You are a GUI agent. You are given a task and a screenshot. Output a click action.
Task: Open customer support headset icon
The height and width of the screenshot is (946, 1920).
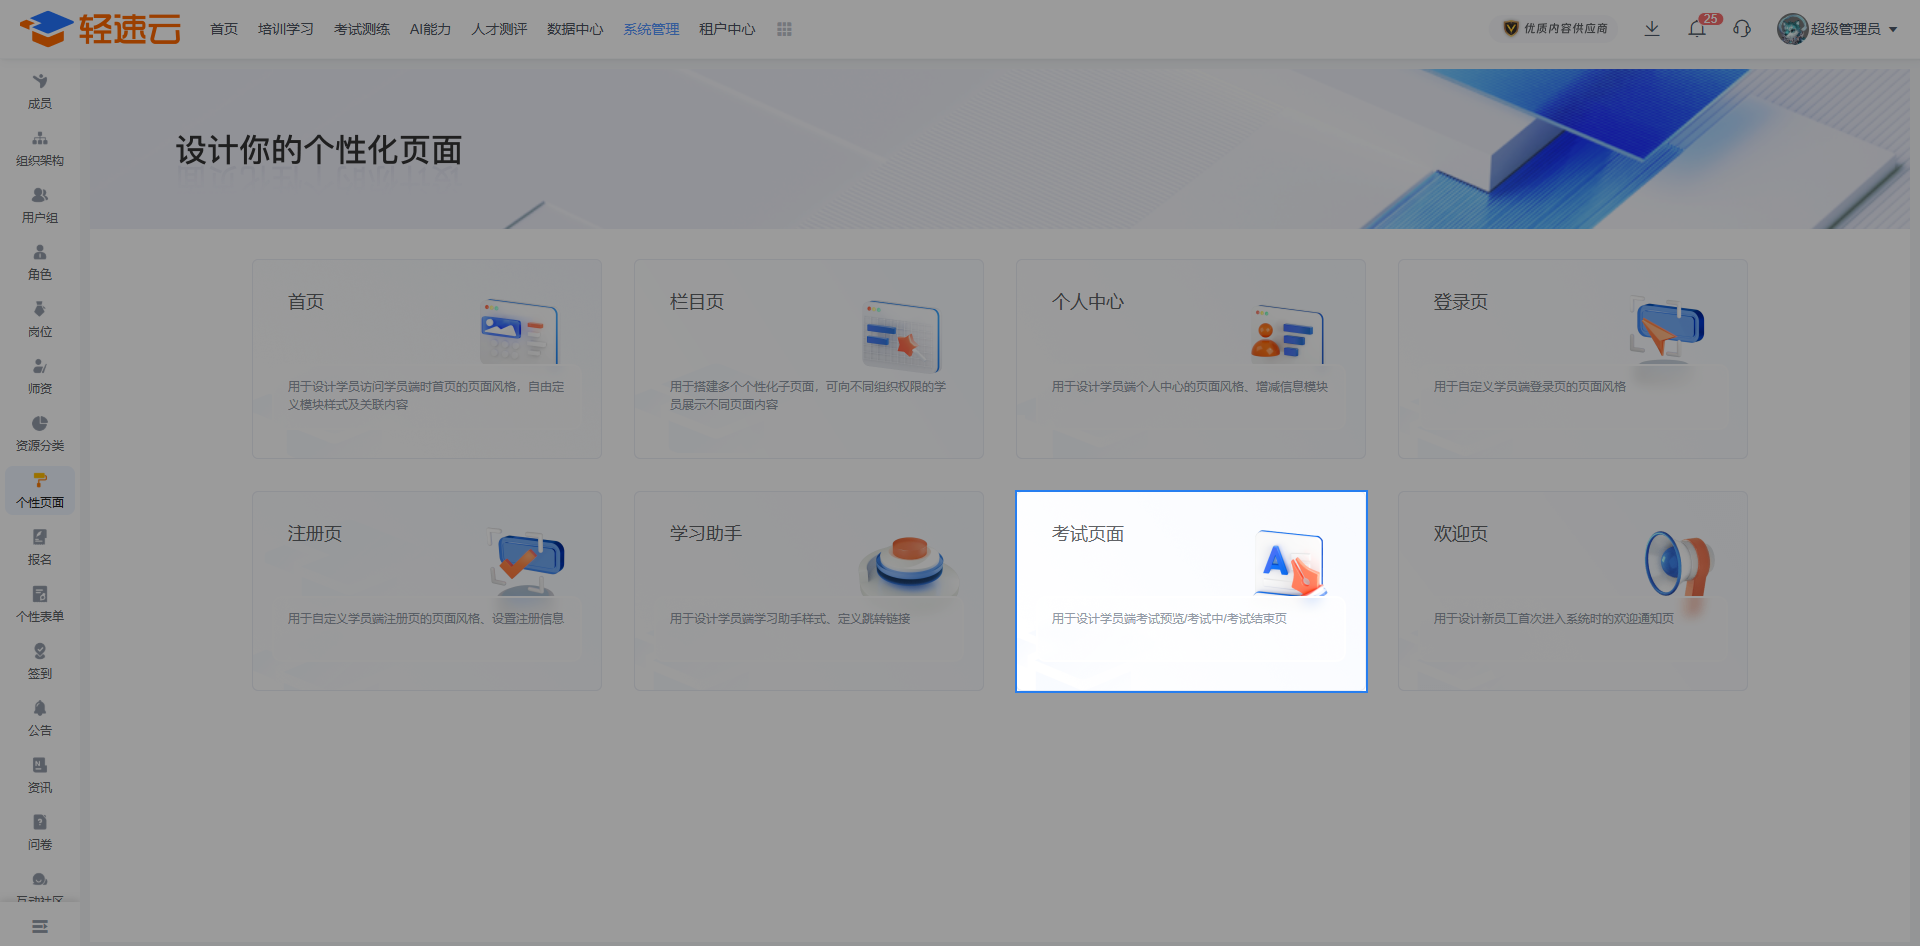1742,29
